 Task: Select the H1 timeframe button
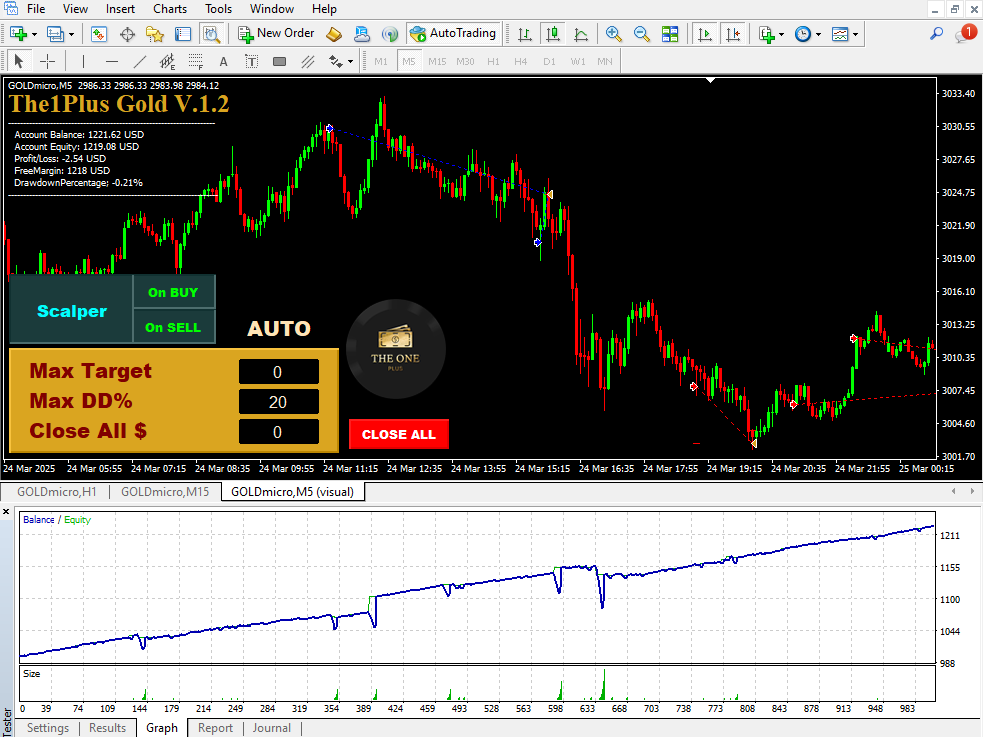(493, 61)
